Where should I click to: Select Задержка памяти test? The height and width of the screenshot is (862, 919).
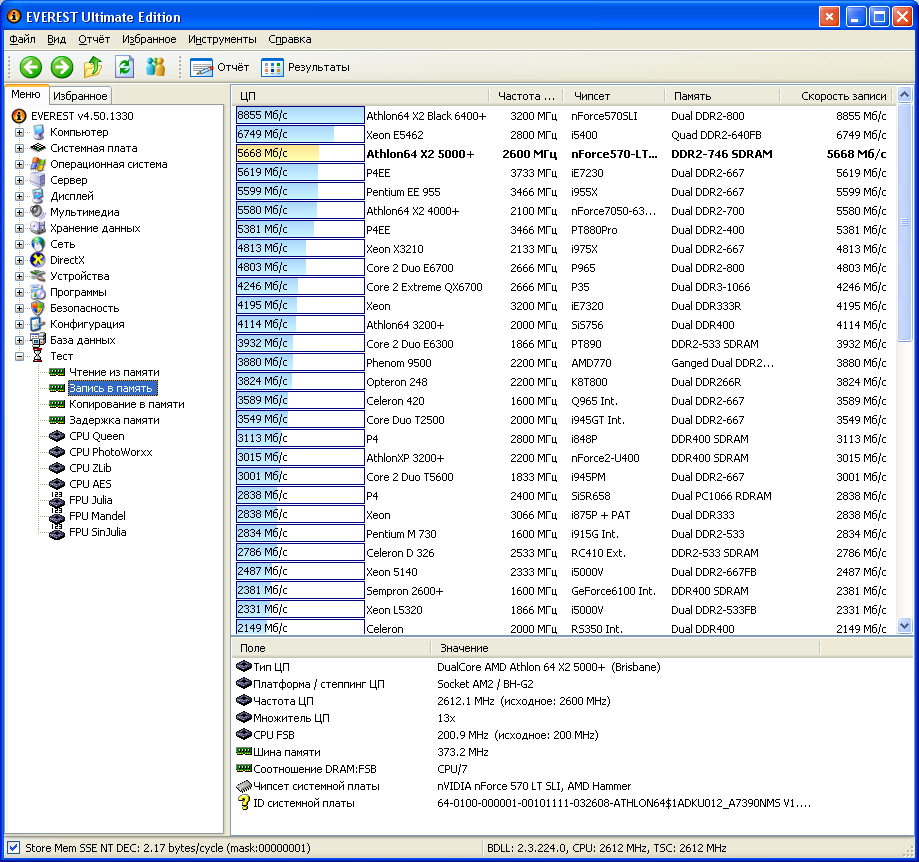(x=114, y=420)
